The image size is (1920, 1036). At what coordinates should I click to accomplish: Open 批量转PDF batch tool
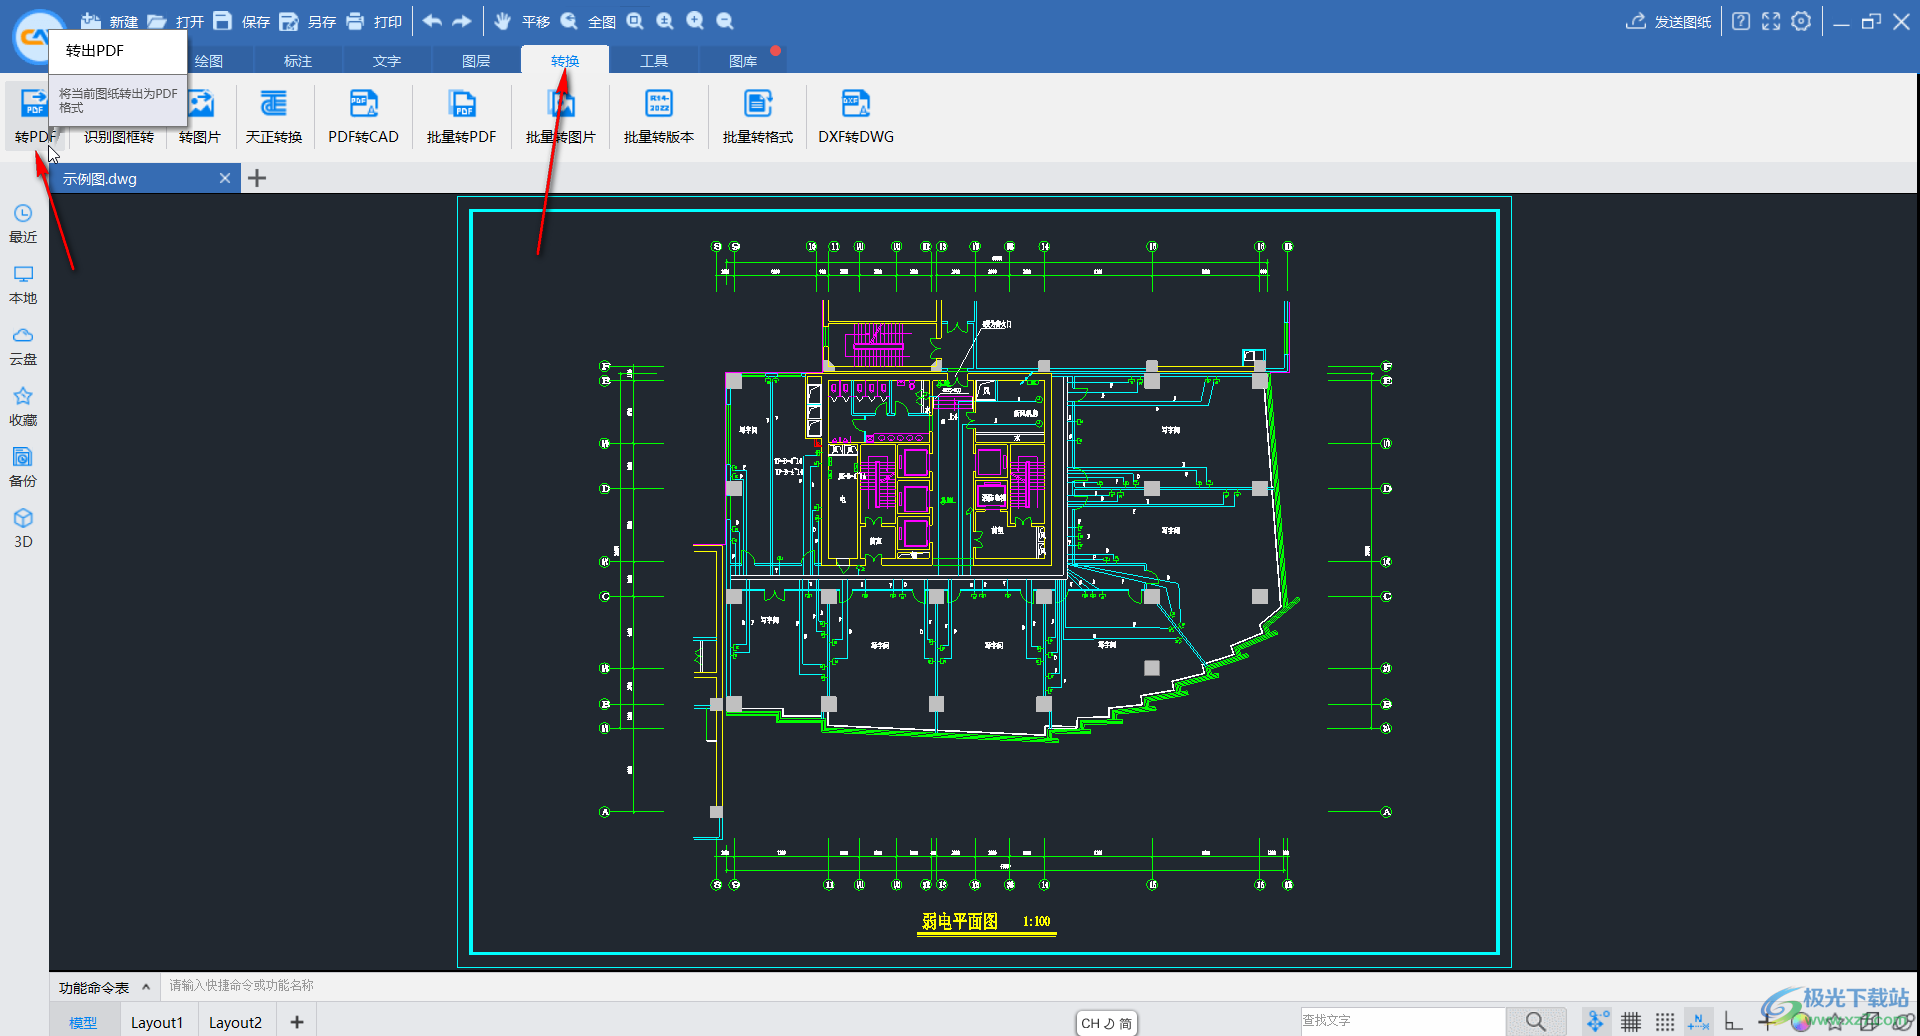(461, 117)
